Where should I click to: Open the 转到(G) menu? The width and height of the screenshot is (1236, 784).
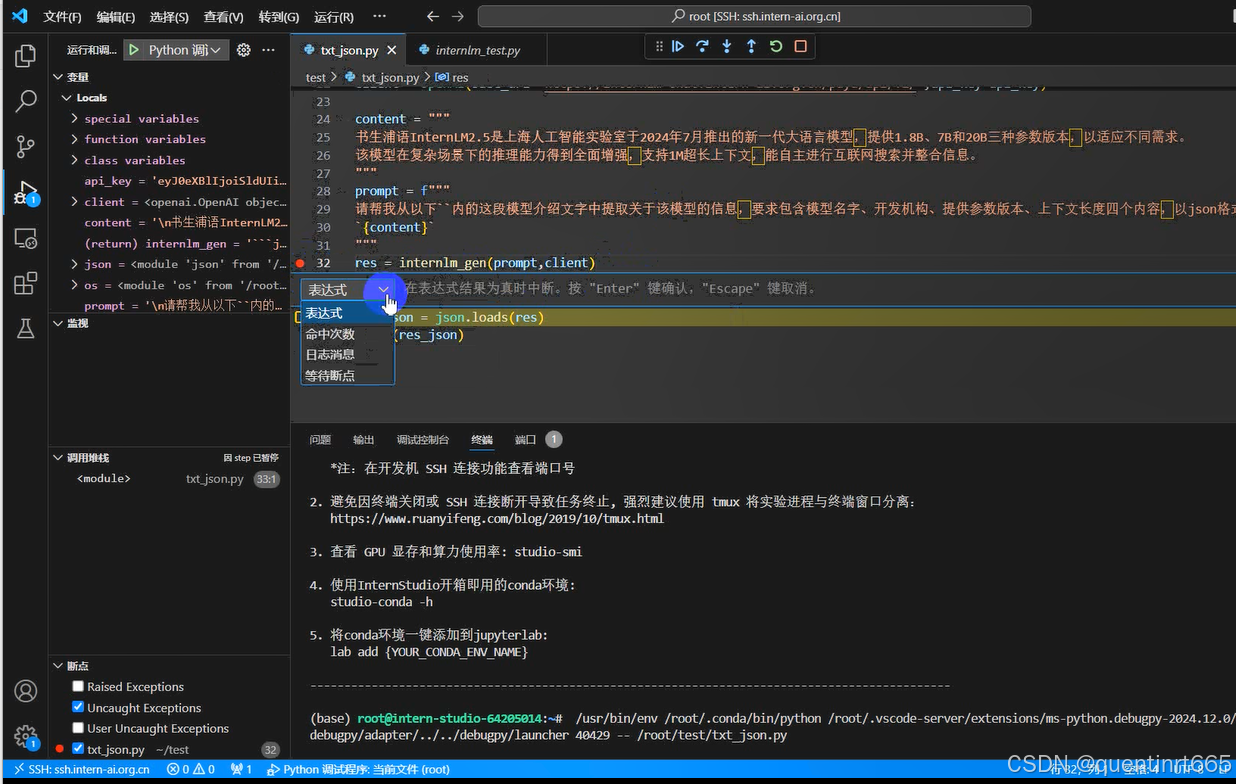point(279,17)
